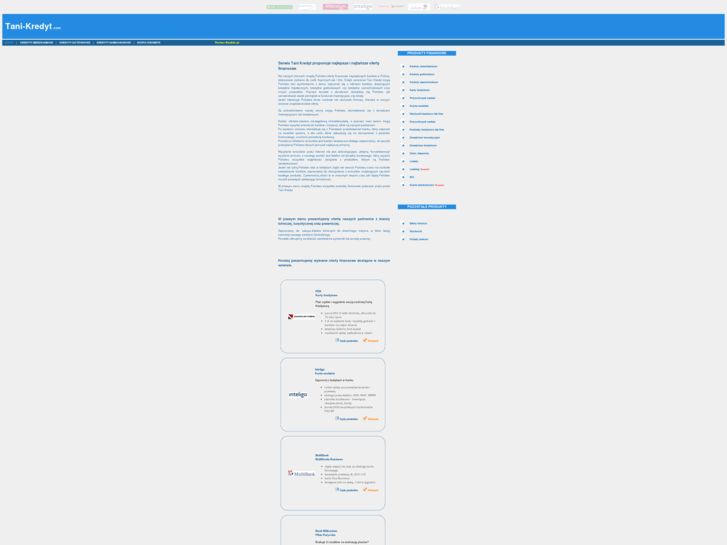727x545 pixels.
Task: Click the Millennium logo in top banner
Action: 335,6
